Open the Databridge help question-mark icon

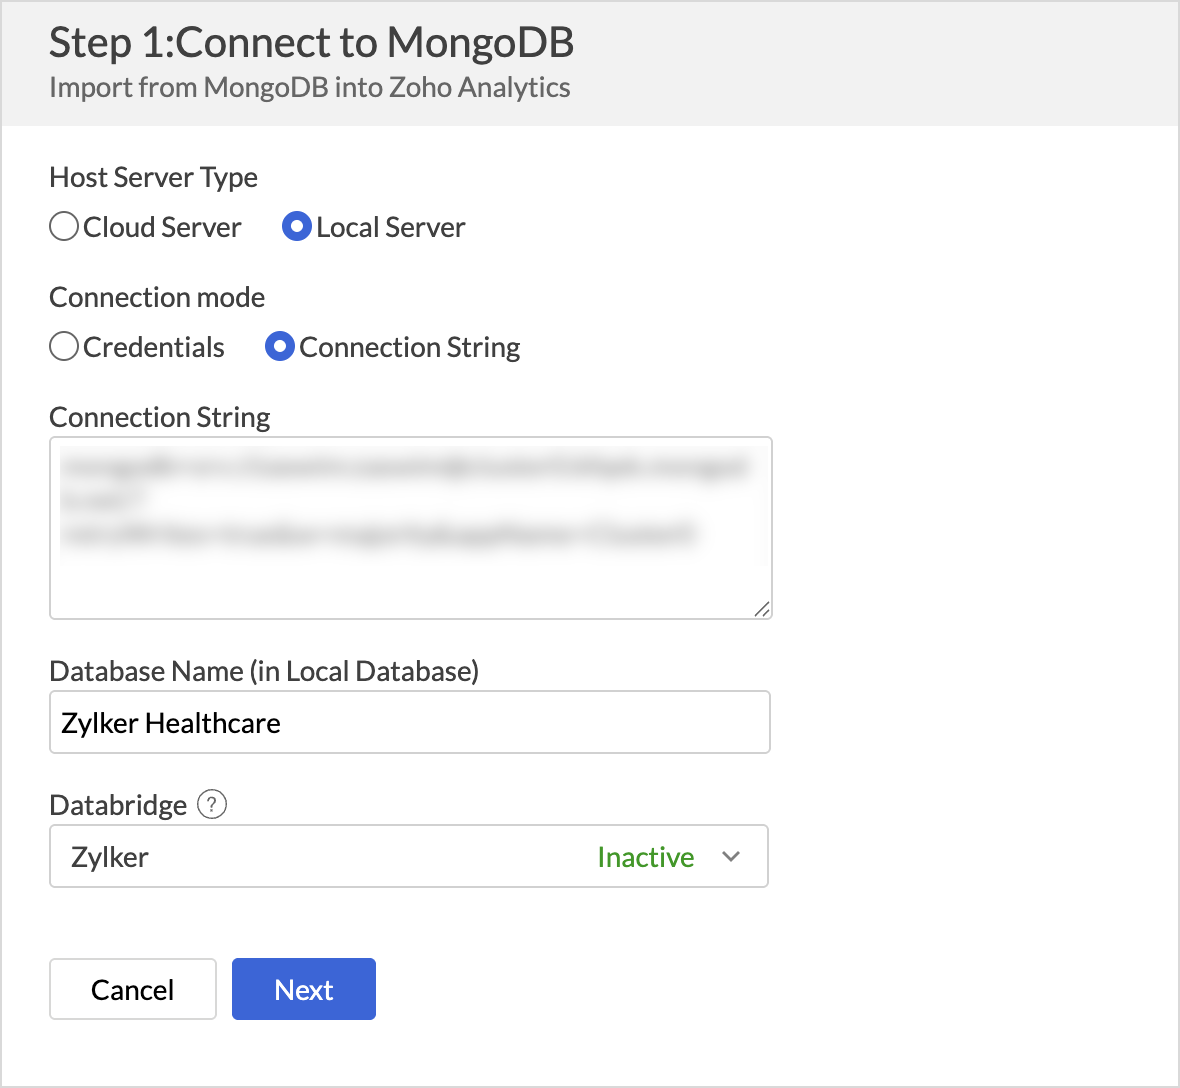[x=211, y=804]
